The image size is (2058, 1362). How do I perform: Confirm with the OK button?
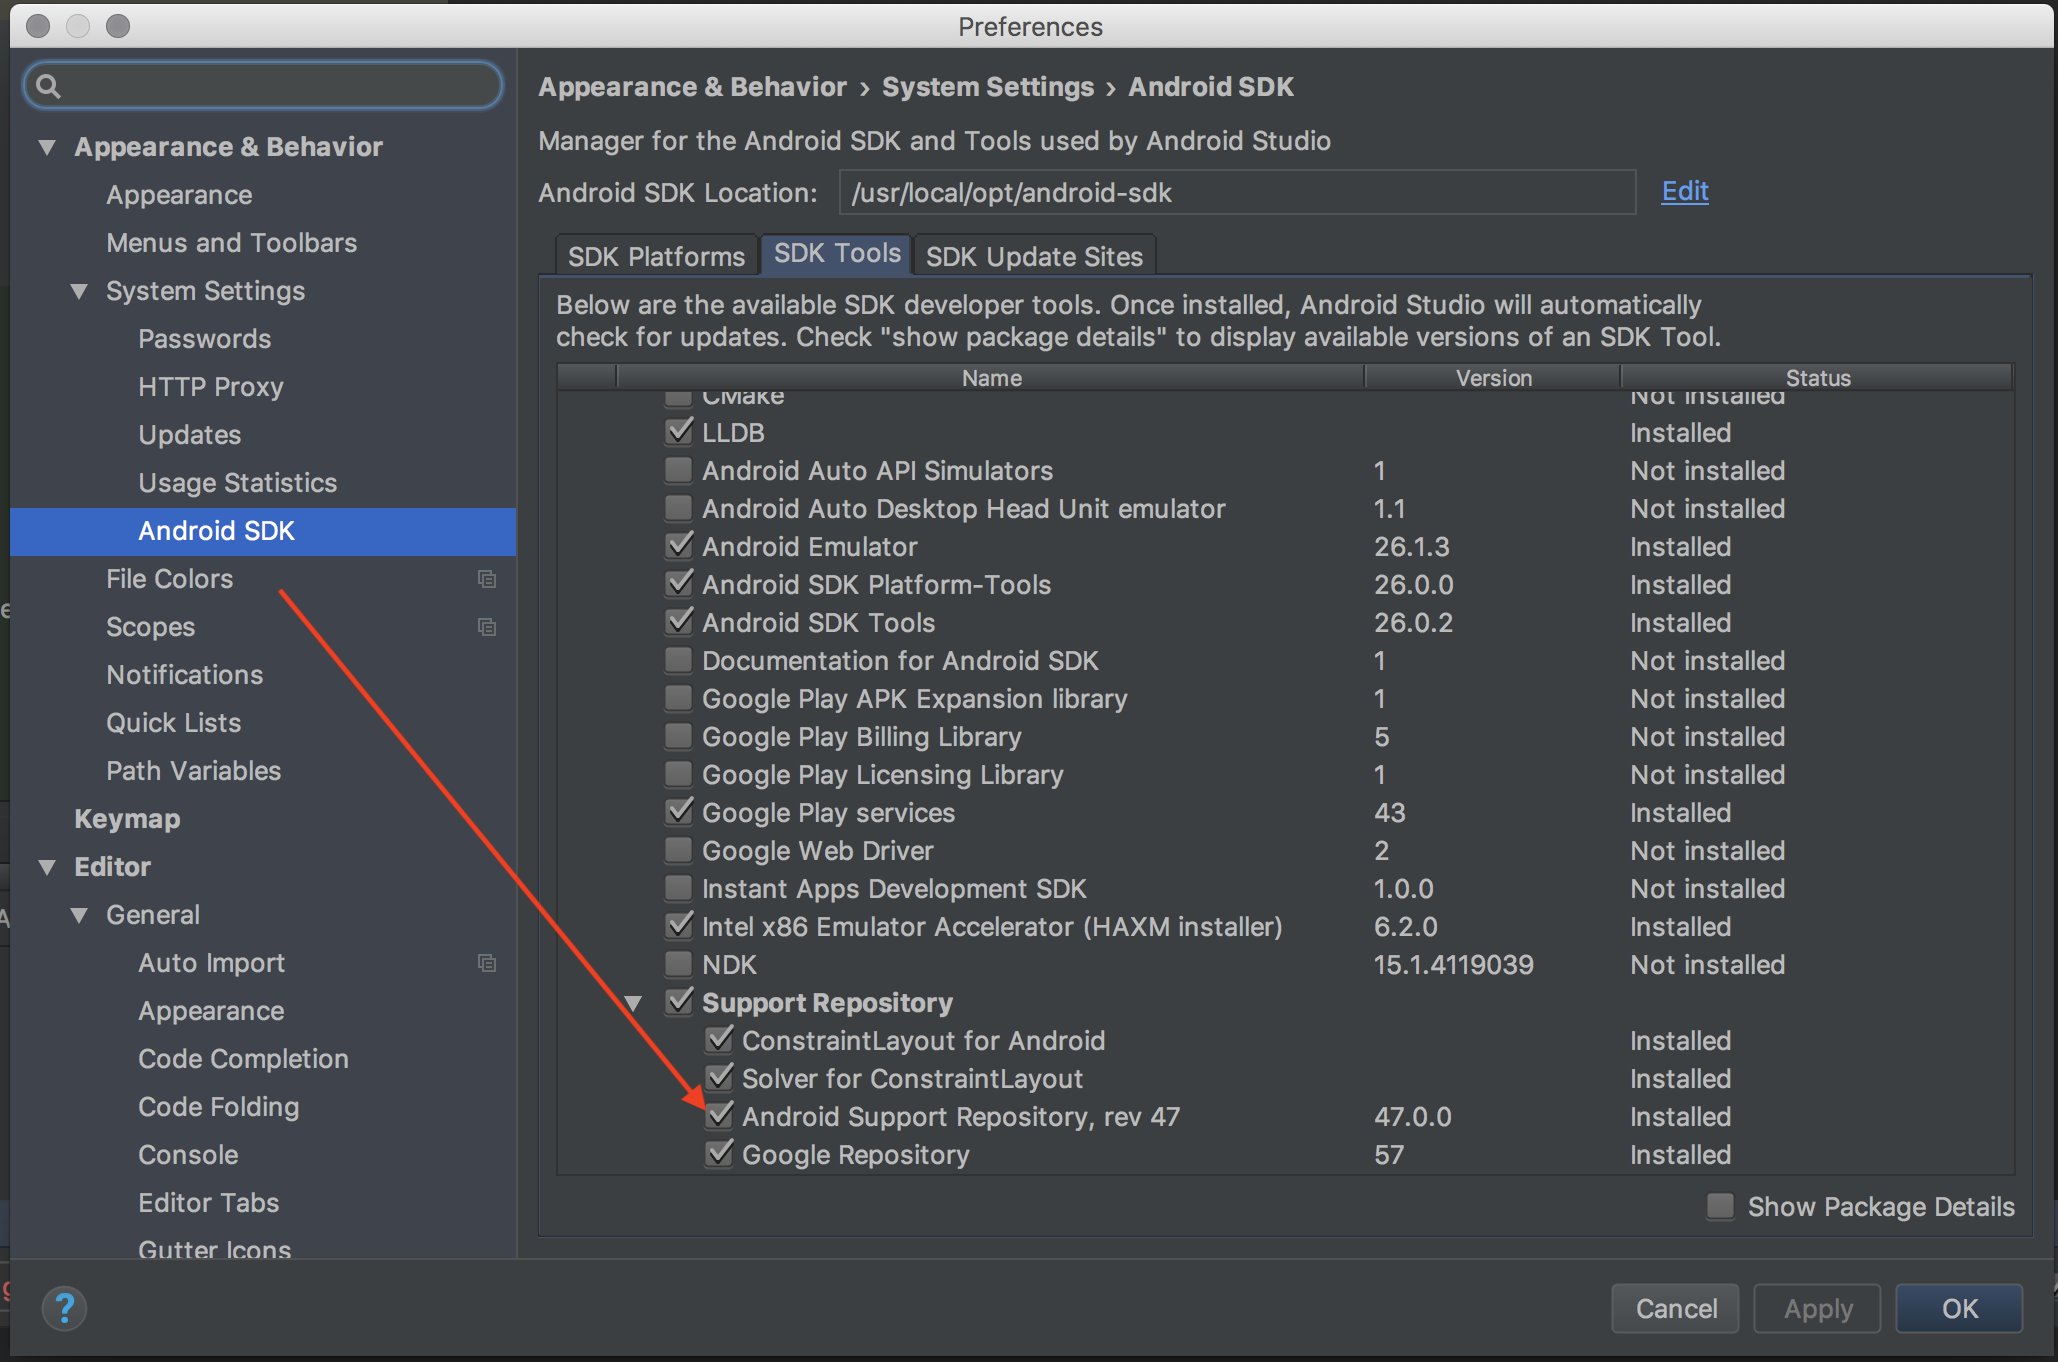coord(1960,1308)
